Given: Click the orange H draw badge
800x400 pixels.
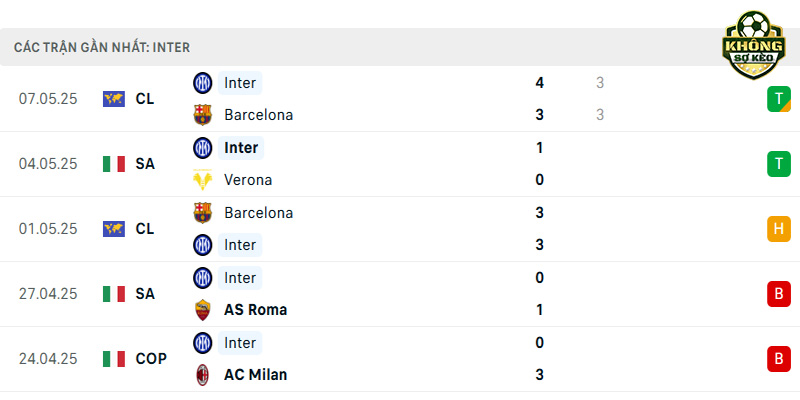Looking at the screenshot, I should pos(779,229).
